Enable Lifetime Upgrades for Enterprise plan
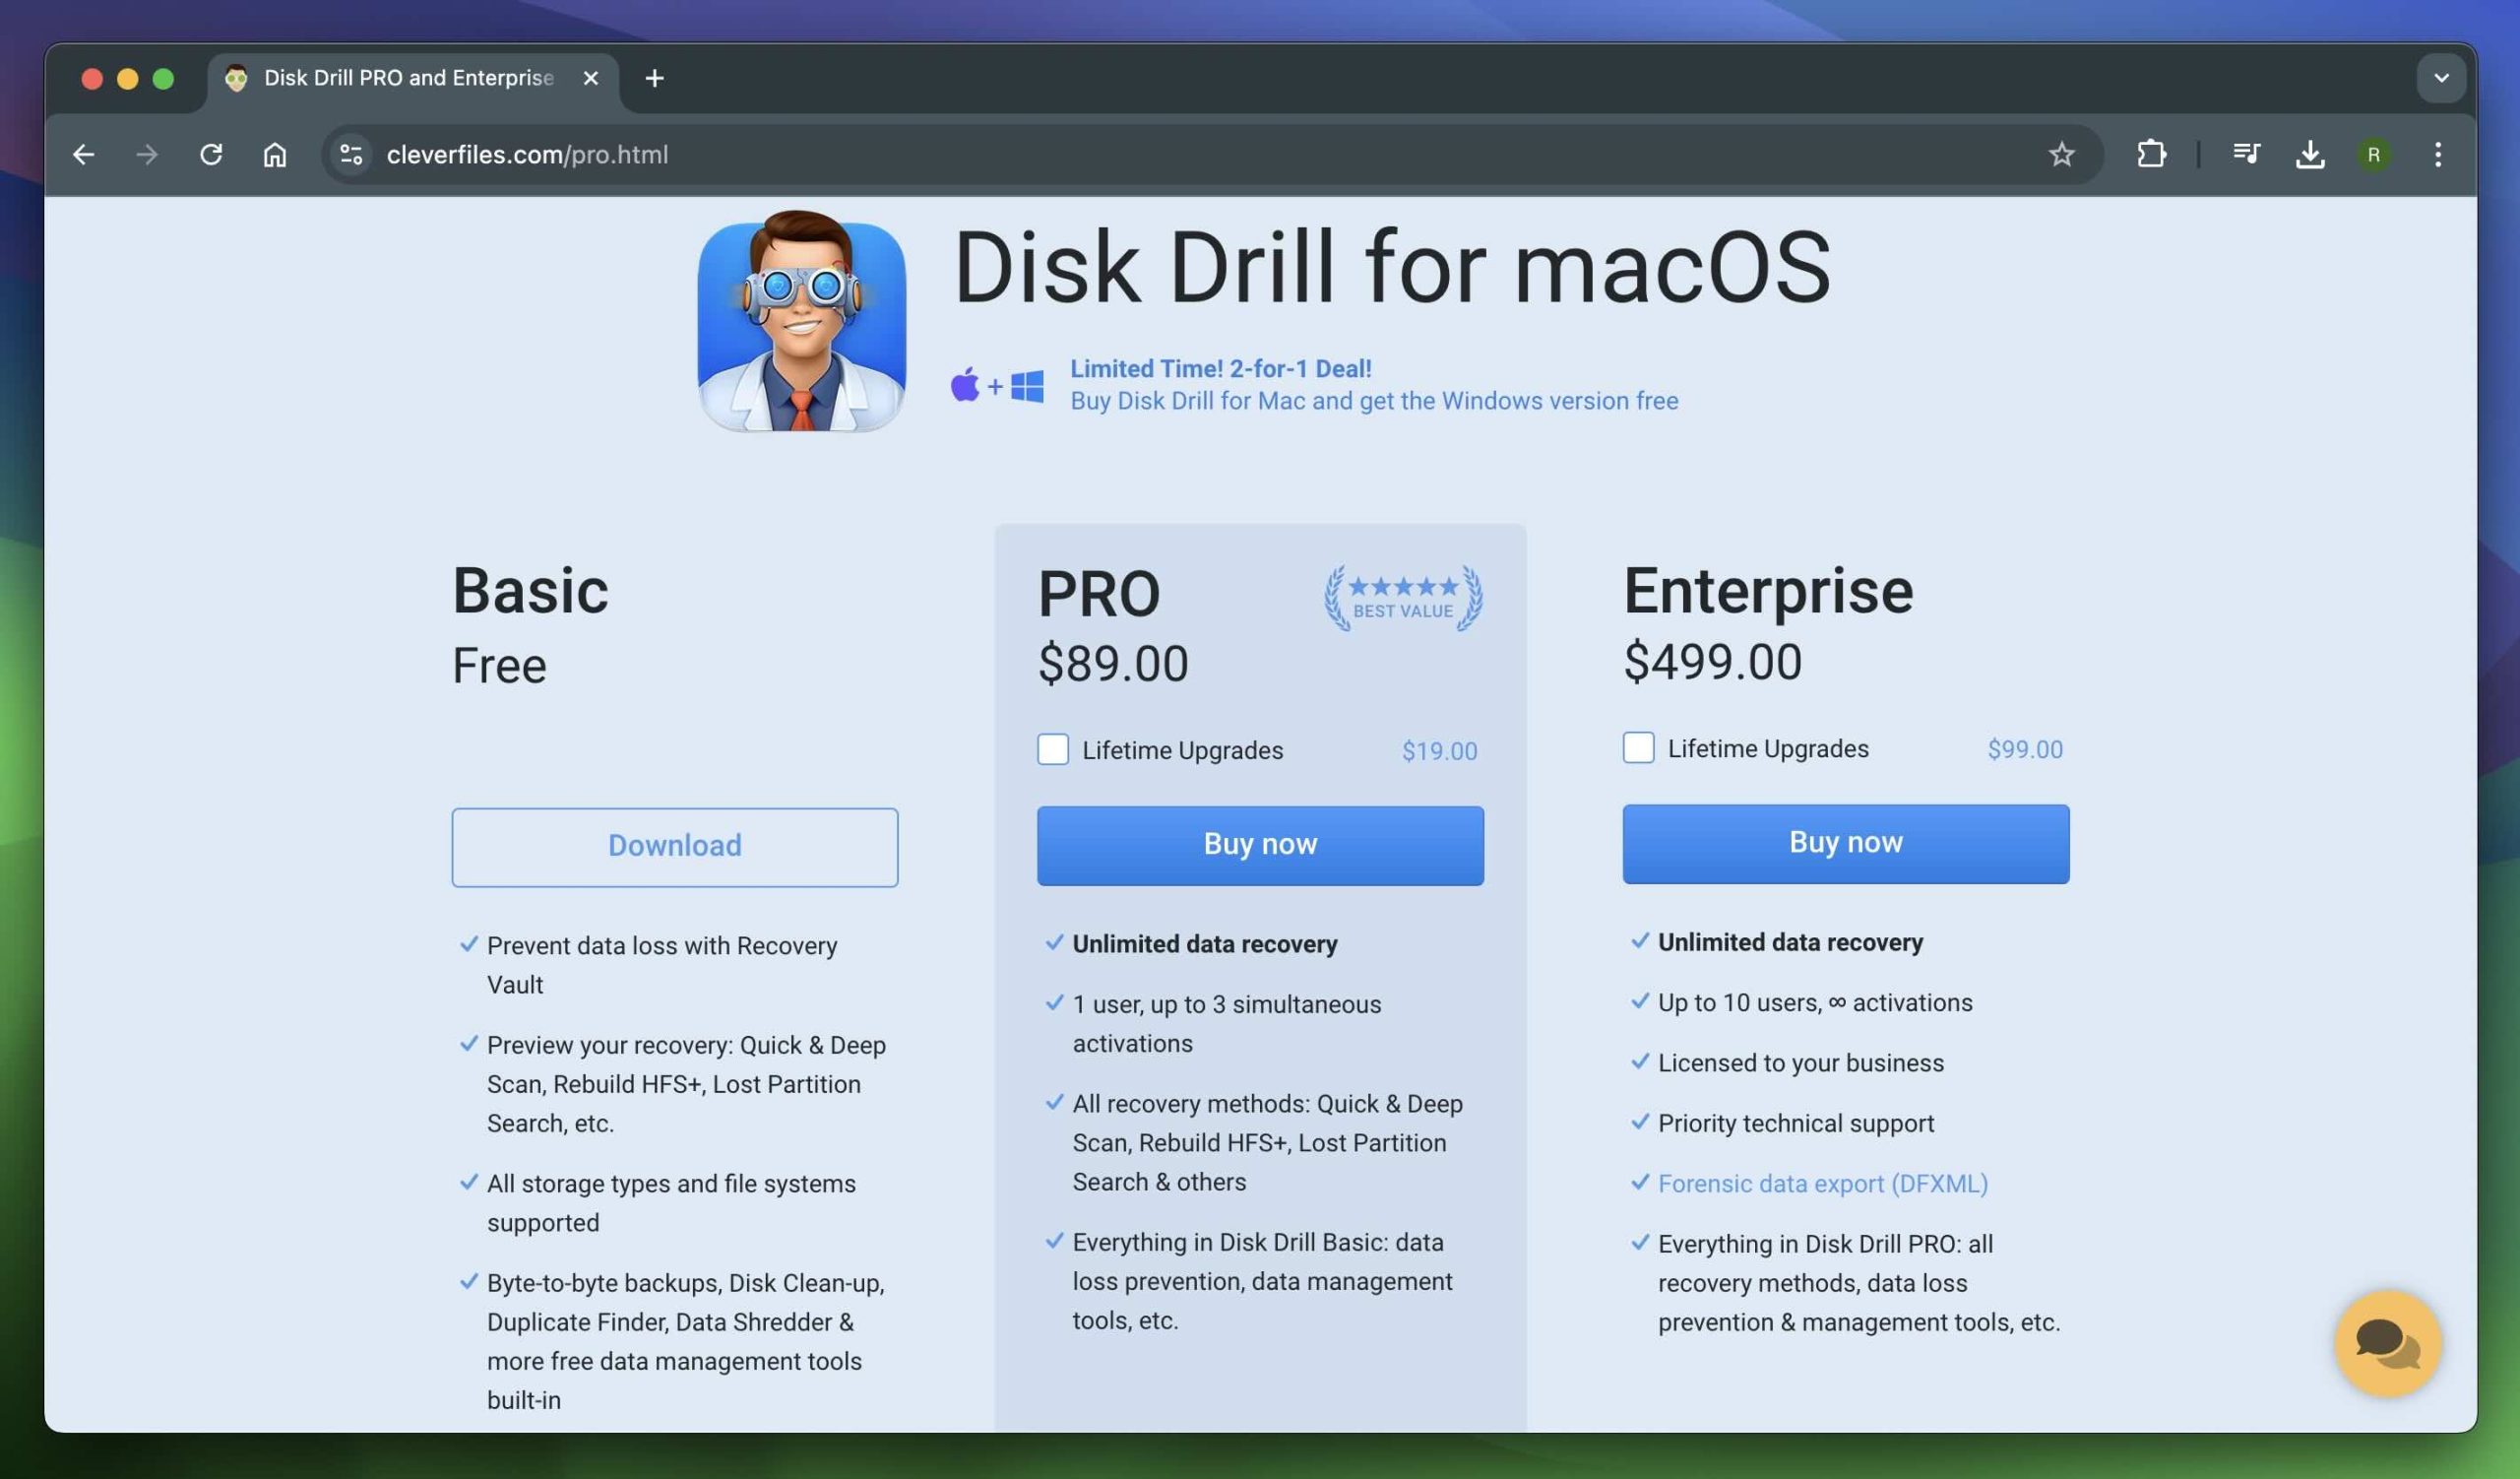This screenshot has height=1479, width=2520. click(1638, 748)
